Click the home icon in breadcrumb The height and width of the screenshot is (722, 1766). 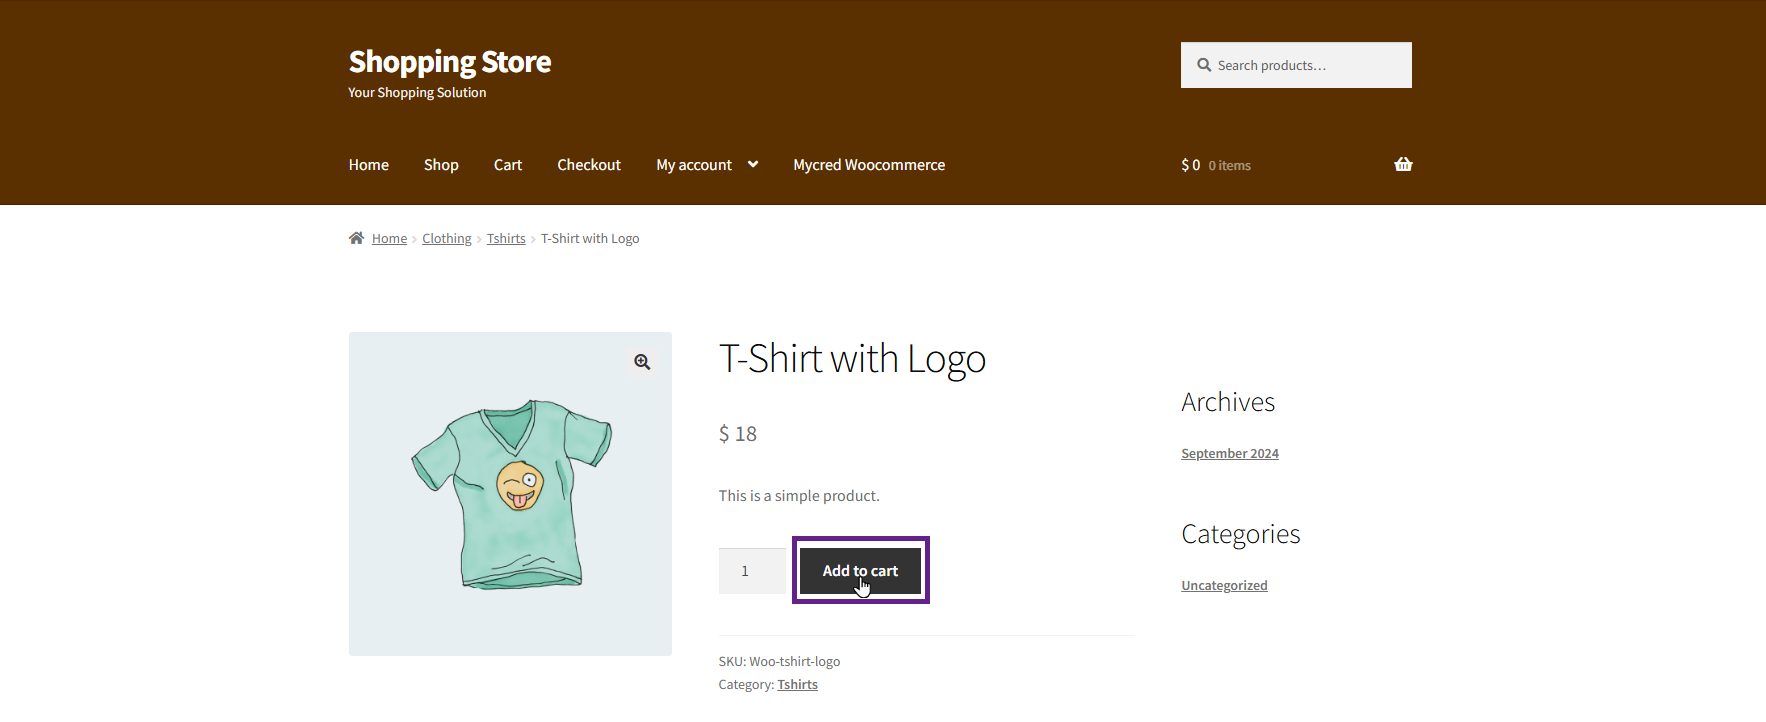tap(356, 238)
